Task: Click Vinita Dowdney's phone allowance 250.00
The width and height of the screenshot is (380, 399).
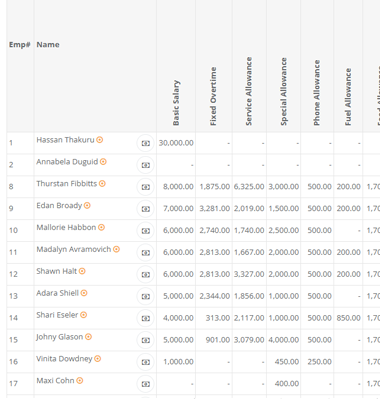Action: (x=319, y=362)
